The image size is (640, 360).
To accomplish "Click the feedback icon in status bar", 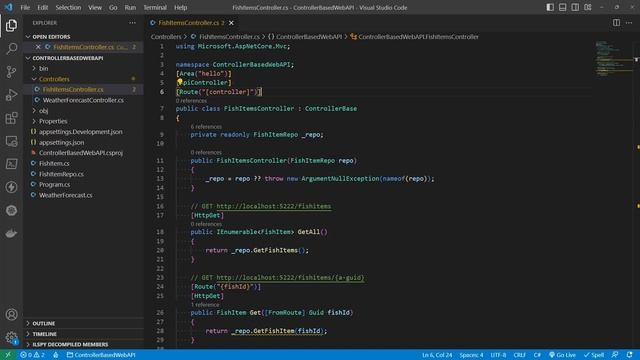I will 615,355.
